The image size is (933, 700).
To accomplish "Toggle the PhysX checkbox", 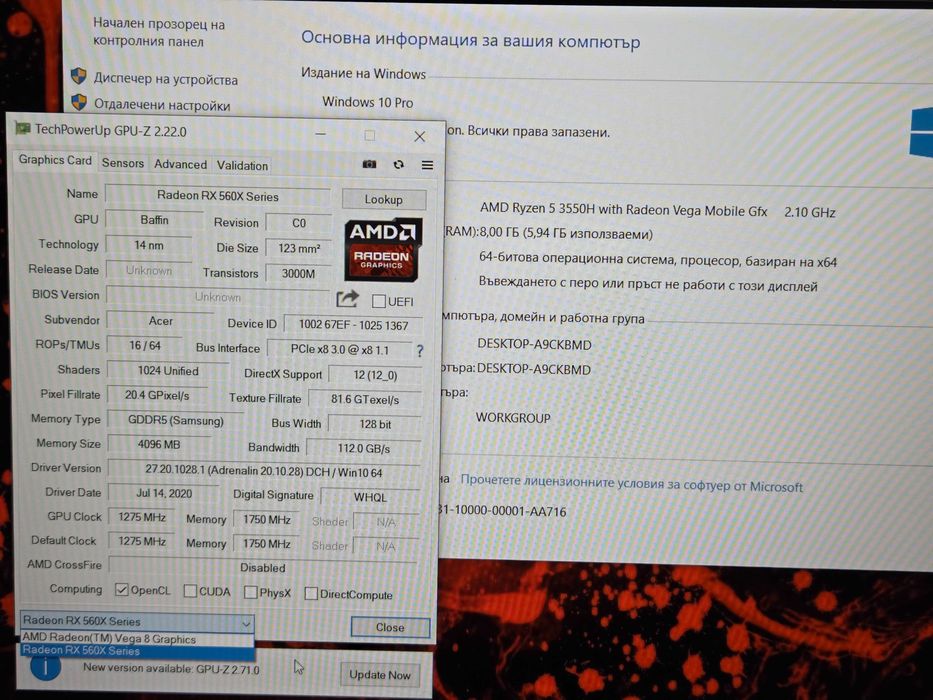I will coord(251,592).
